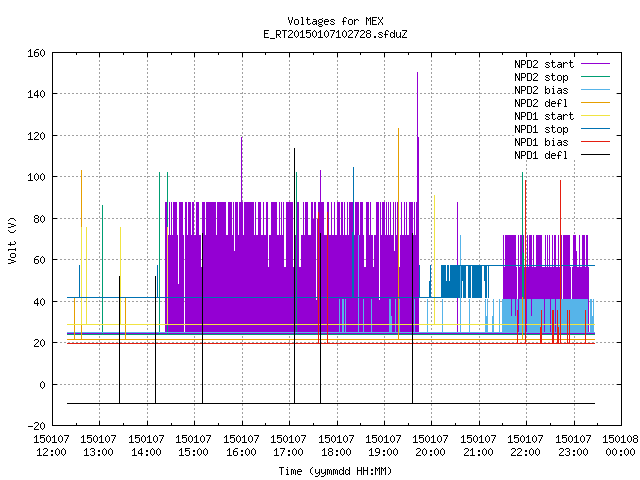
Task: Click the -20 y-axis tick label
Action: [36, 426]
